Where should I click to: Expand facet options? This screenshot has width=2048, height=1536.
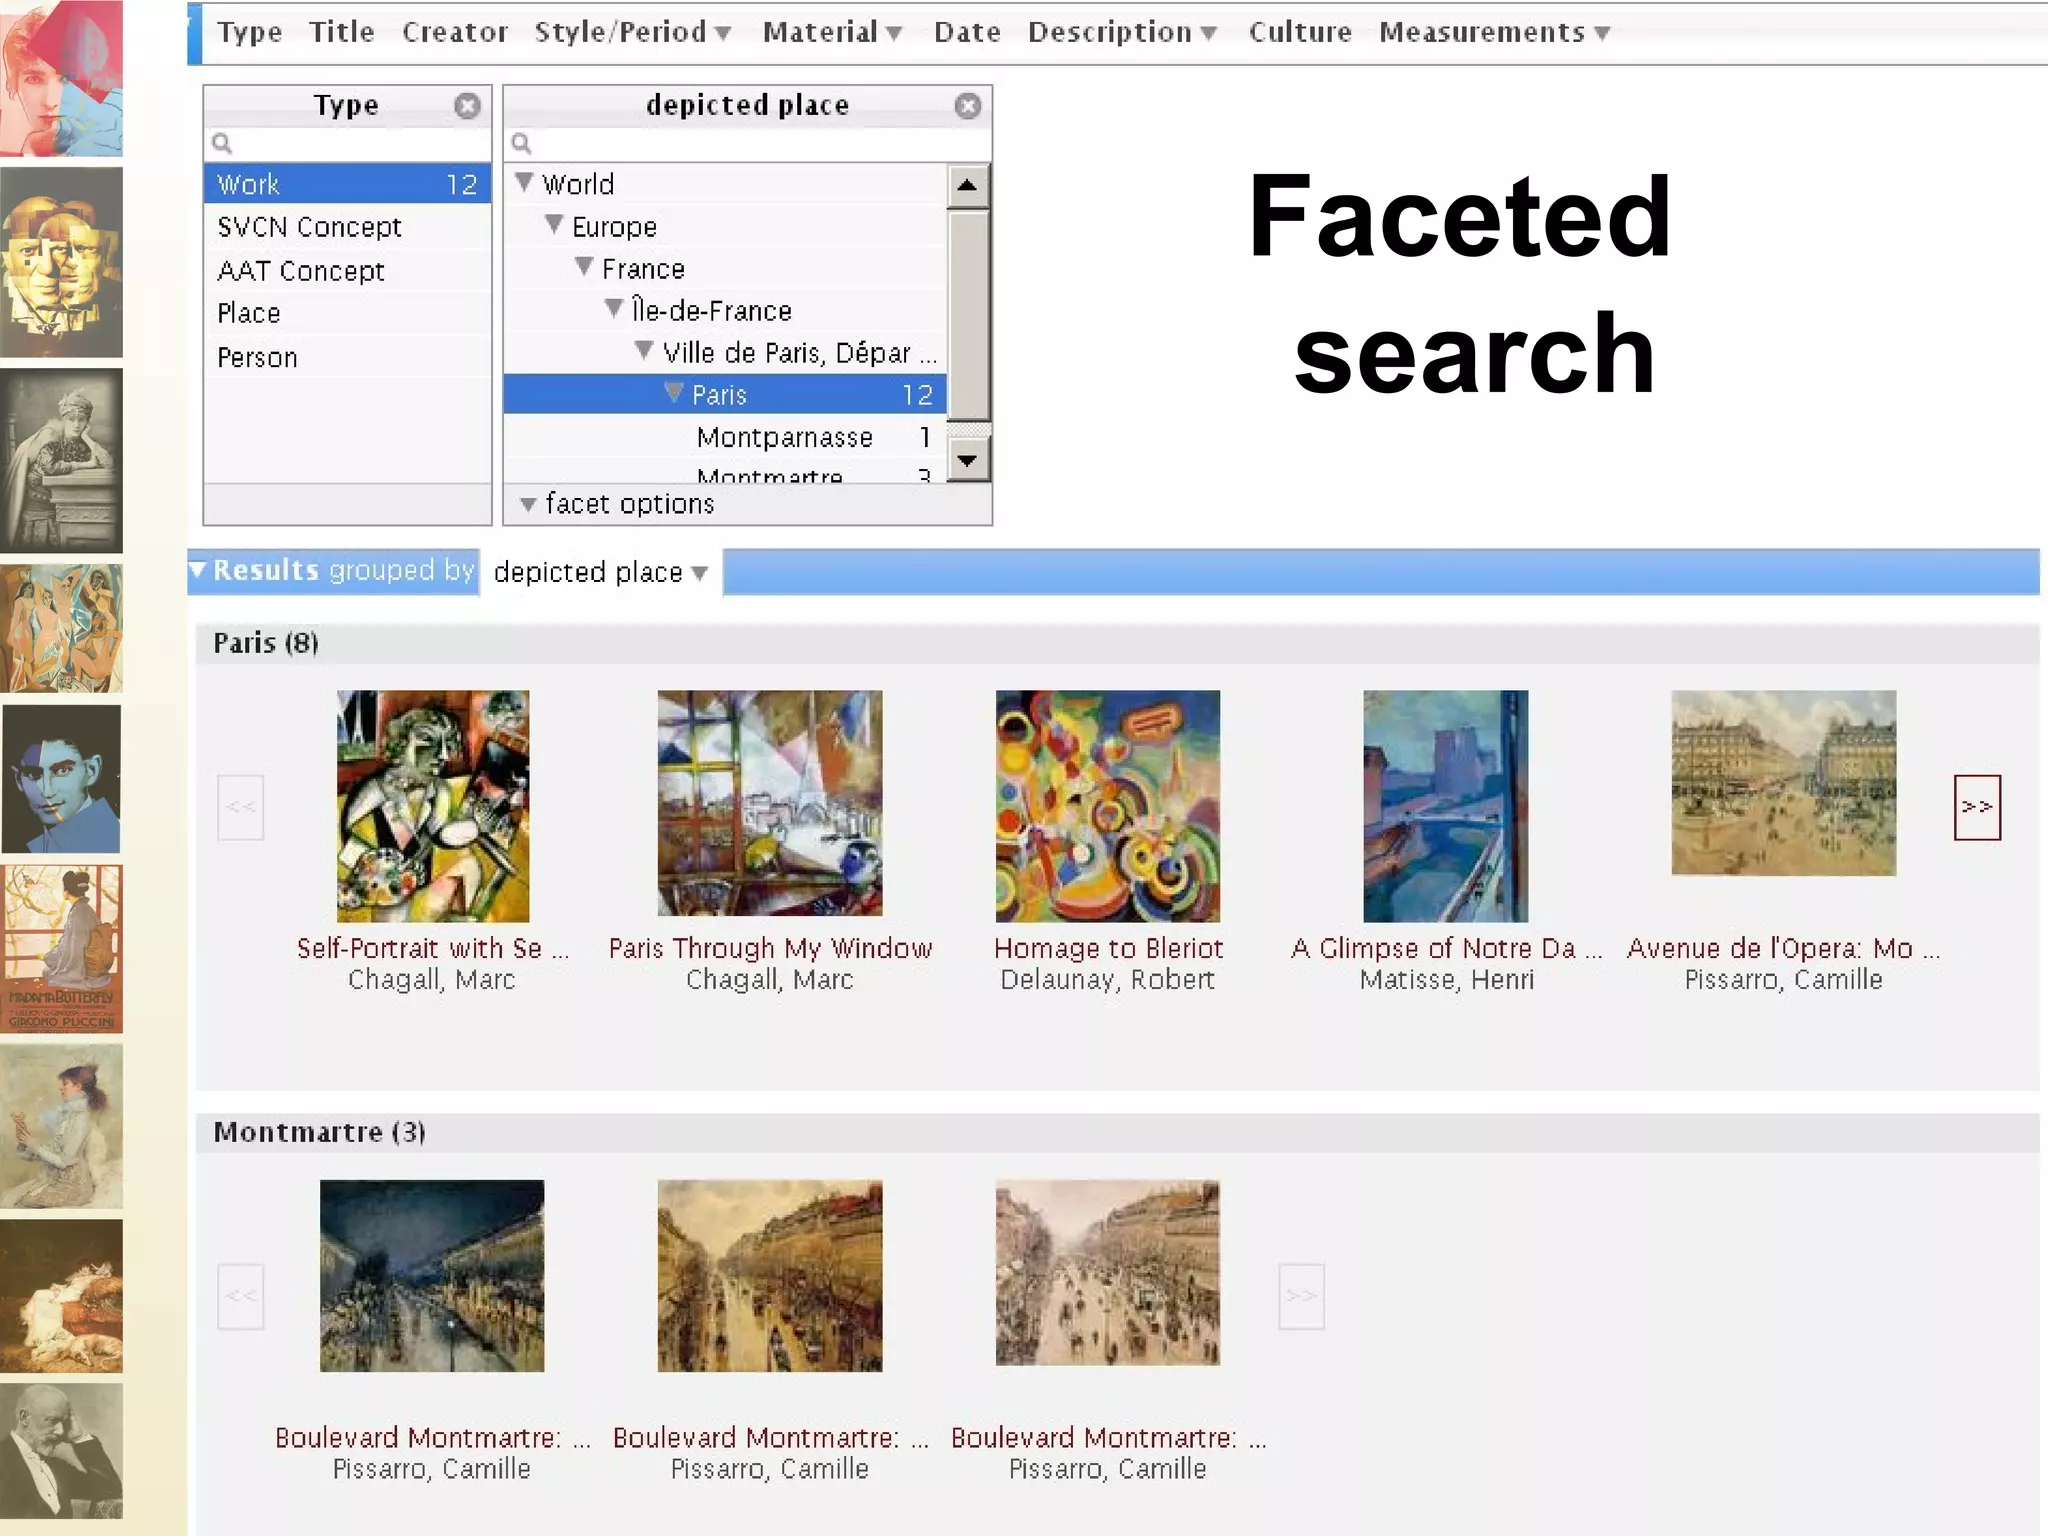[618, 504]
